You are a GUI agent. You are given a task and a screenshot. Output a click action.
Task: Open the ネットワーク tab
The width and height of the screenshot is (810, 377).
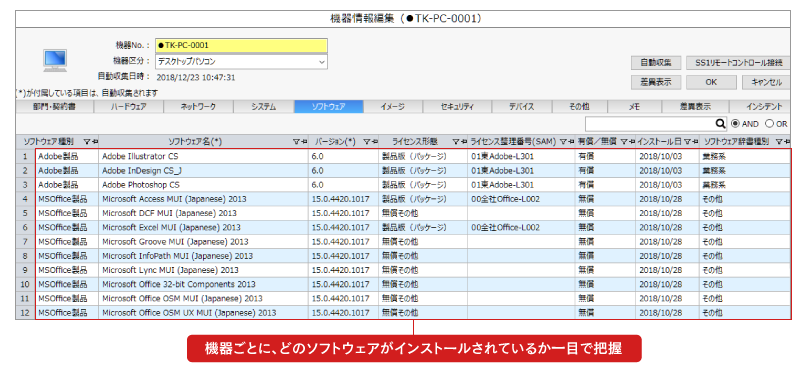(198, 107)
